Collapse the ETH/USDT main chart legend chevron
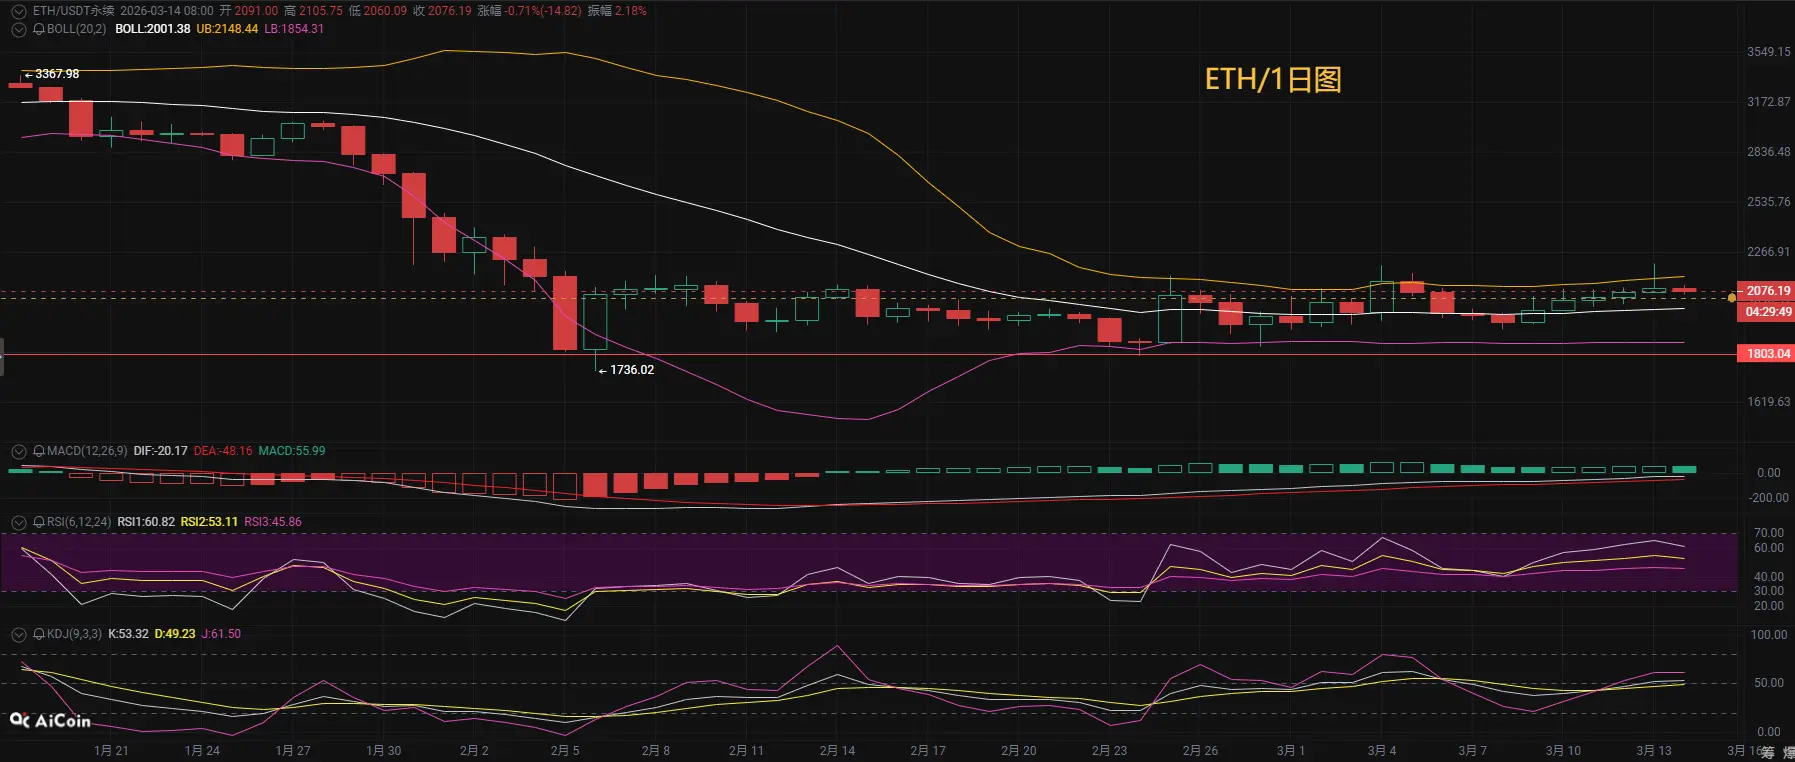The width and height of the screenshot is (1795, 762). tap(18, 11)
